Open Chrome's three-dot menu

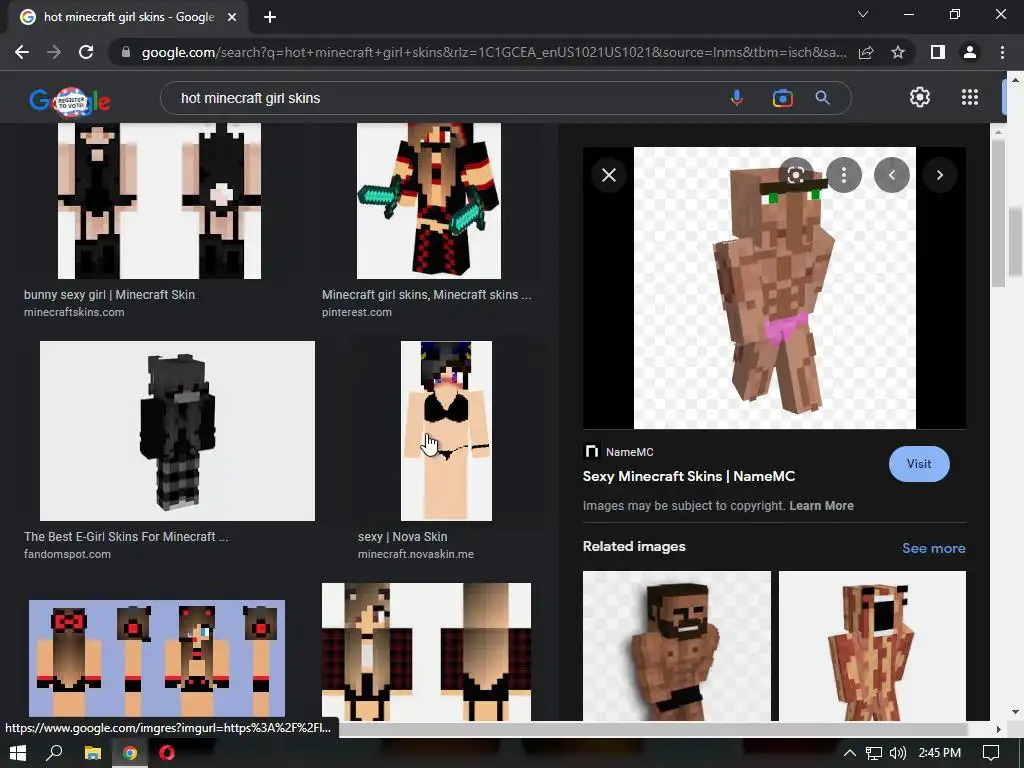1002,52
